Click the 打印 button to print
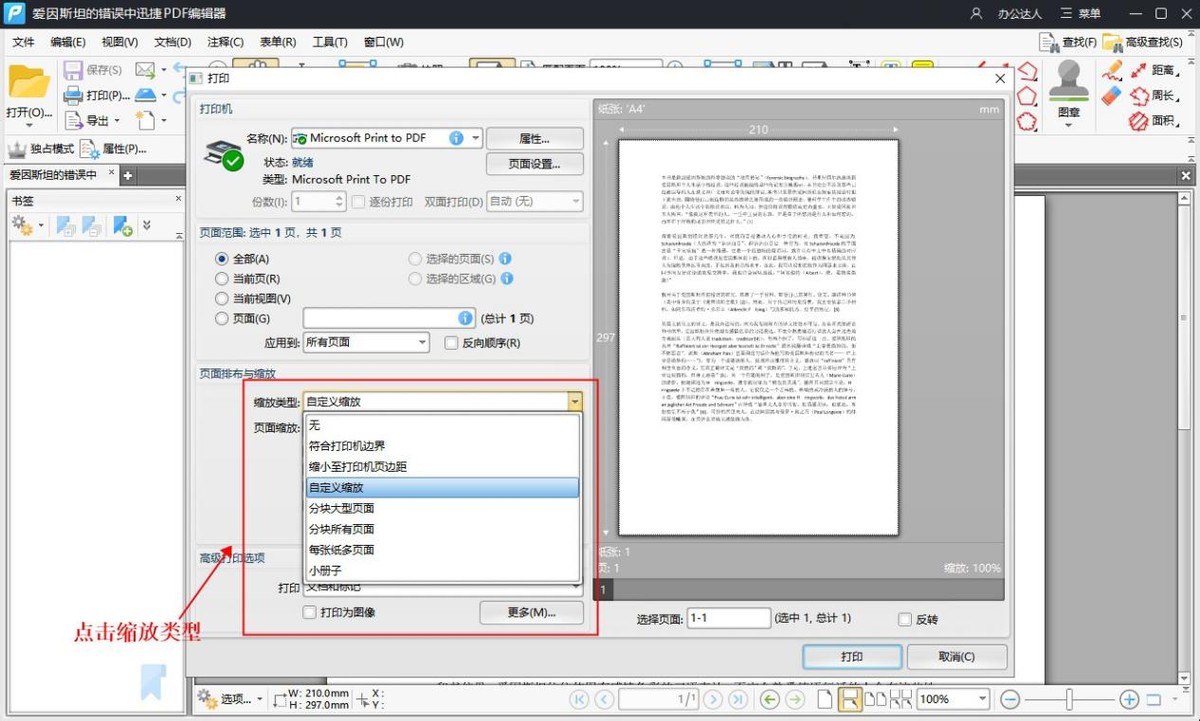 (x=851, y=657)
